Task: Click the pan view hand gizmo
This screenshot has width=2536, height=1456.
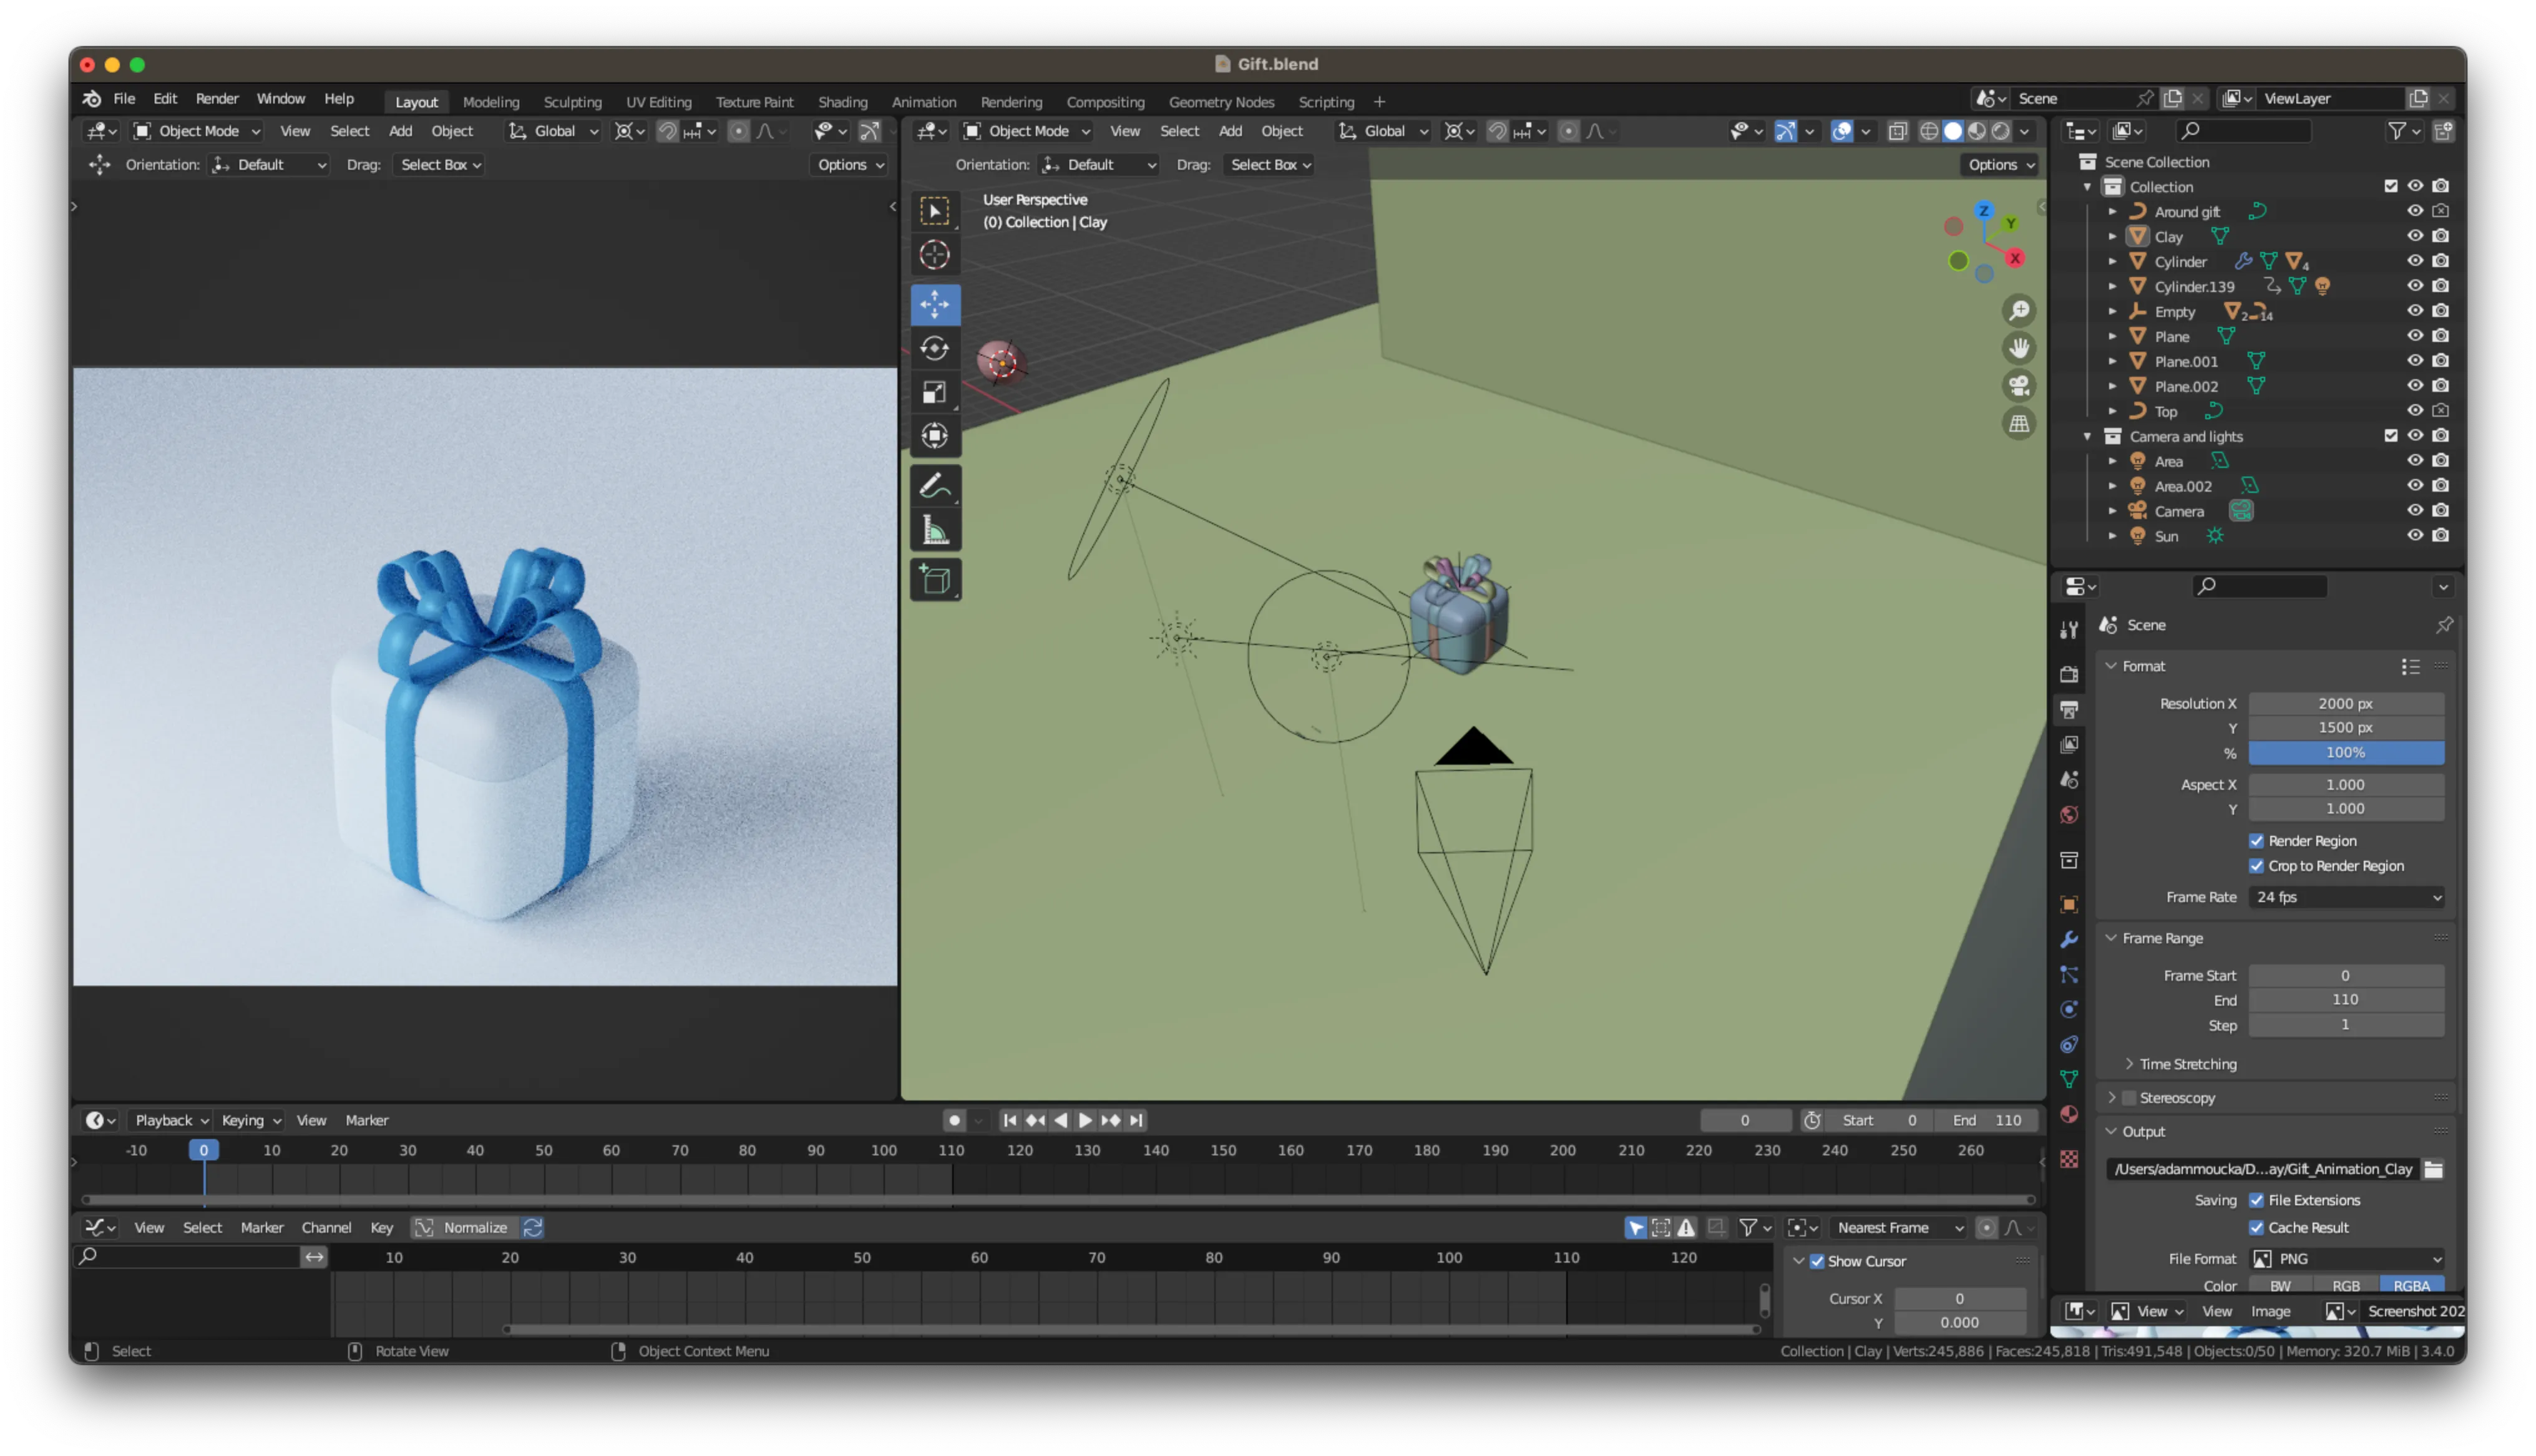Action: [2018, 348]
